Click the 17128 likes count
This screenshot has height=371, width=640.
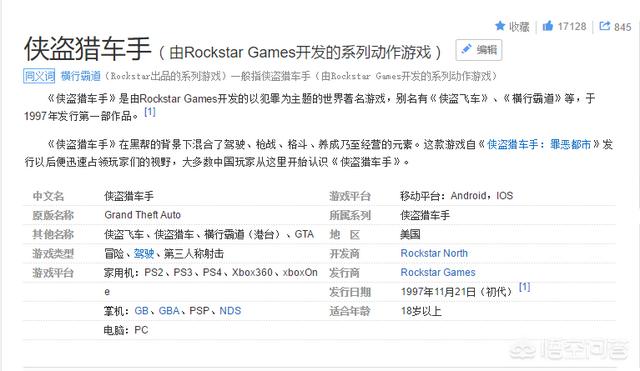(x=572, y=27)
